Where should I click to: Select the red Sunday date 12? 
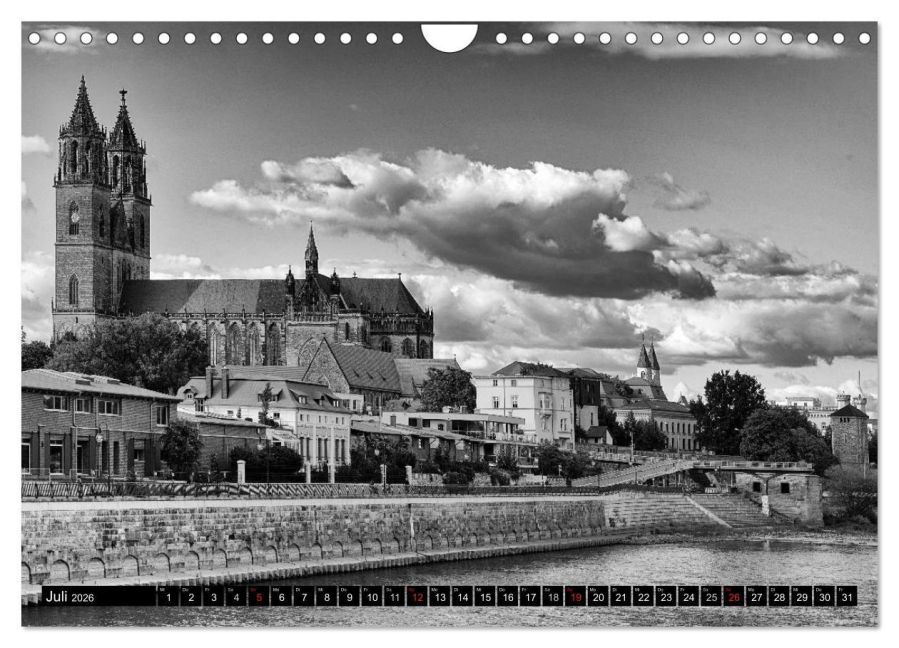[417, 597]
